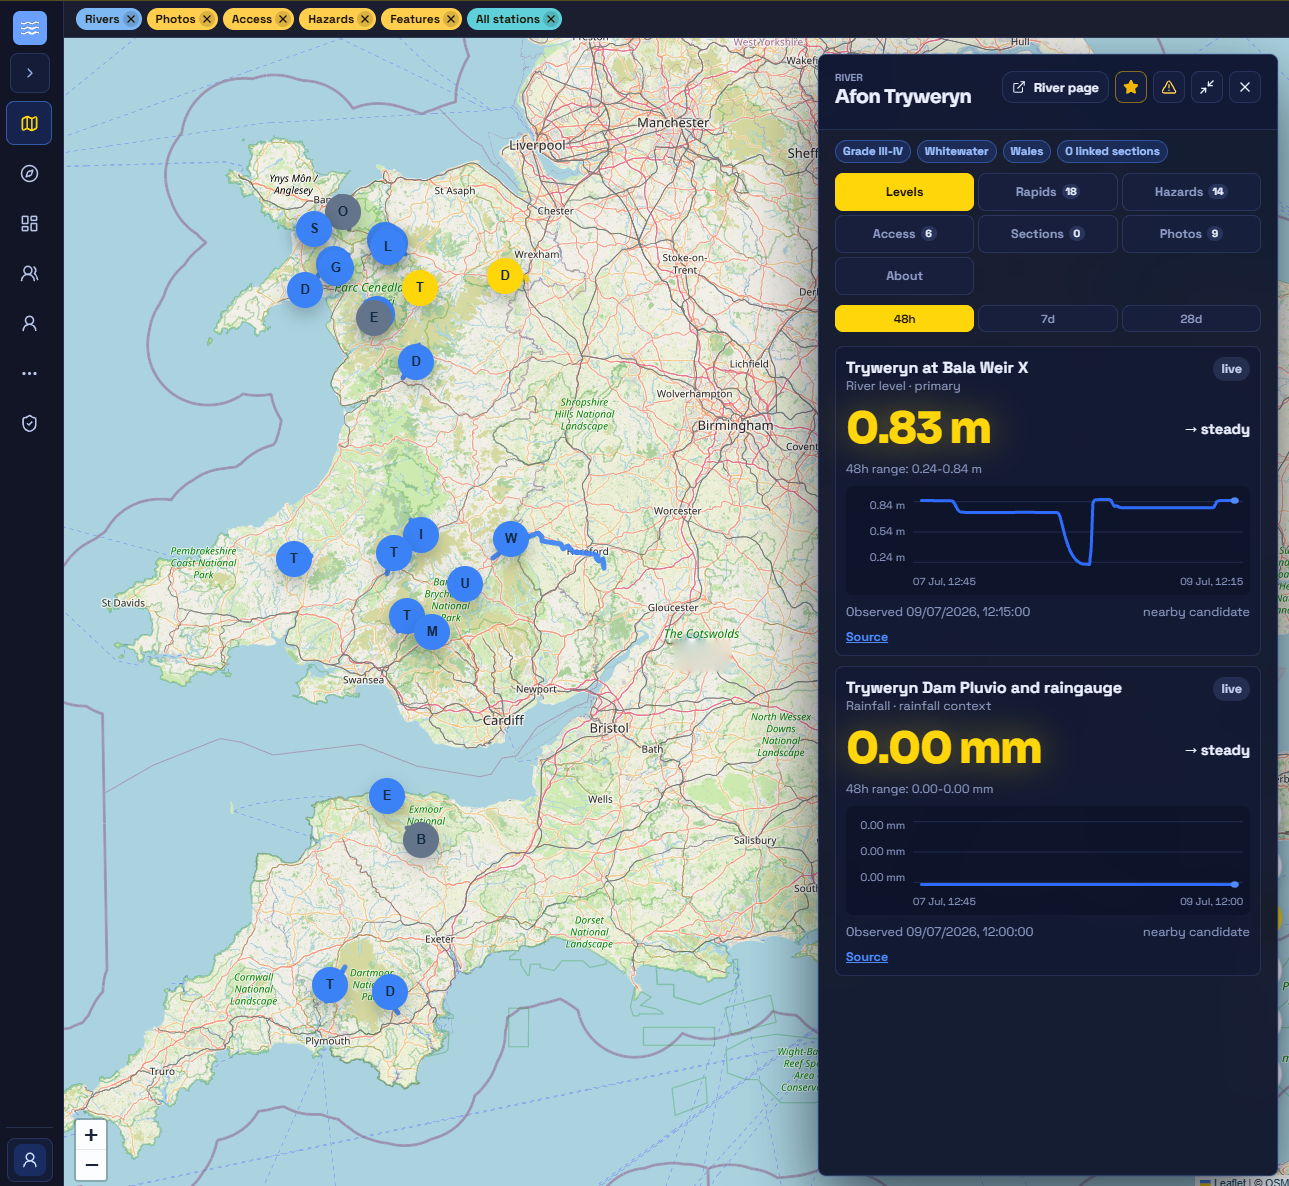Image resolution: width=1289 pixels, height=1186 pixels.
Task: Remove the Hazards filter chip
Action: click(365, 19)
